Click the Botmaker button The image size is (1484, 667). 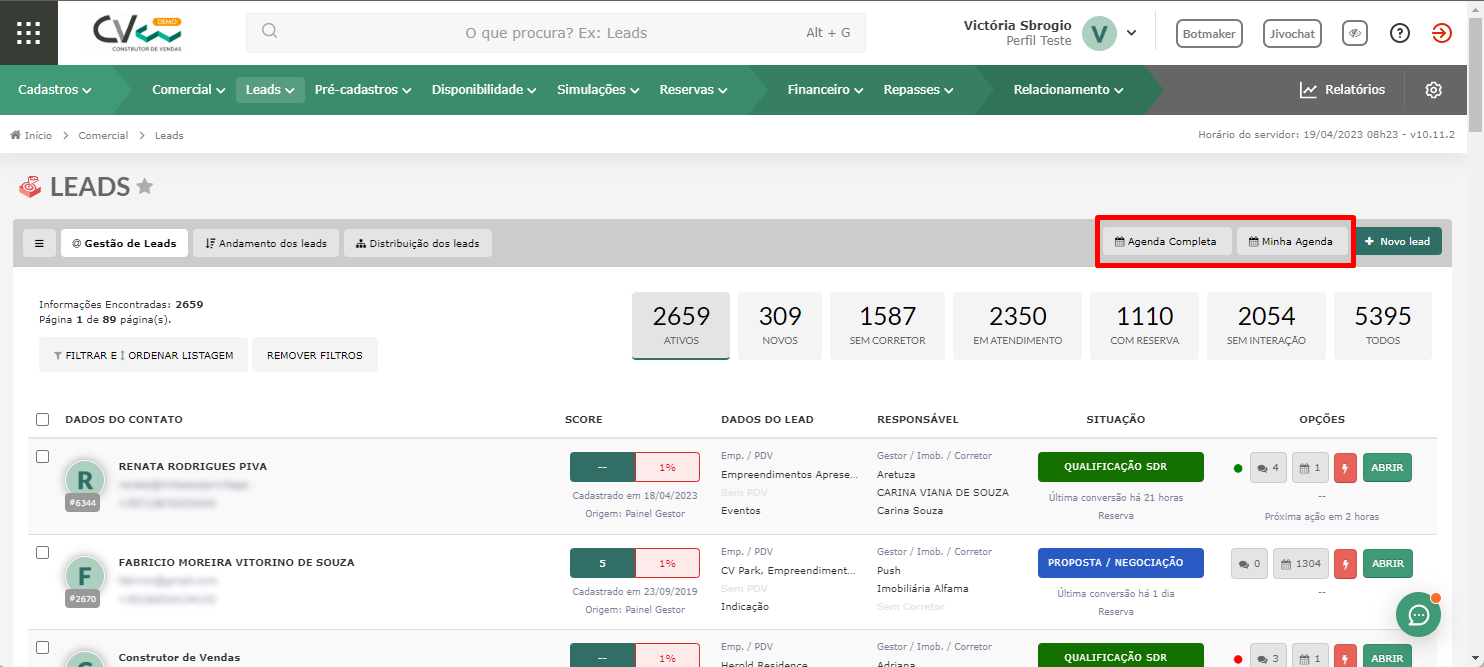pyautogui.click(x=1209, y=33)
